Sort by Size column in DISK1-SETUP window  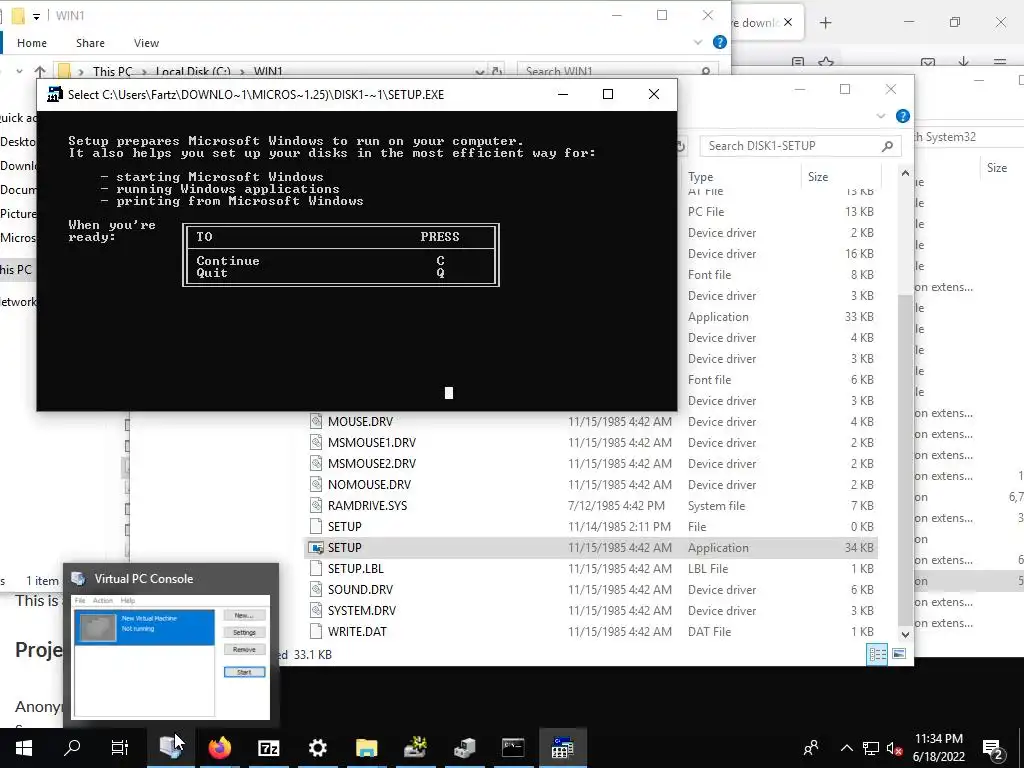[818, 177]
